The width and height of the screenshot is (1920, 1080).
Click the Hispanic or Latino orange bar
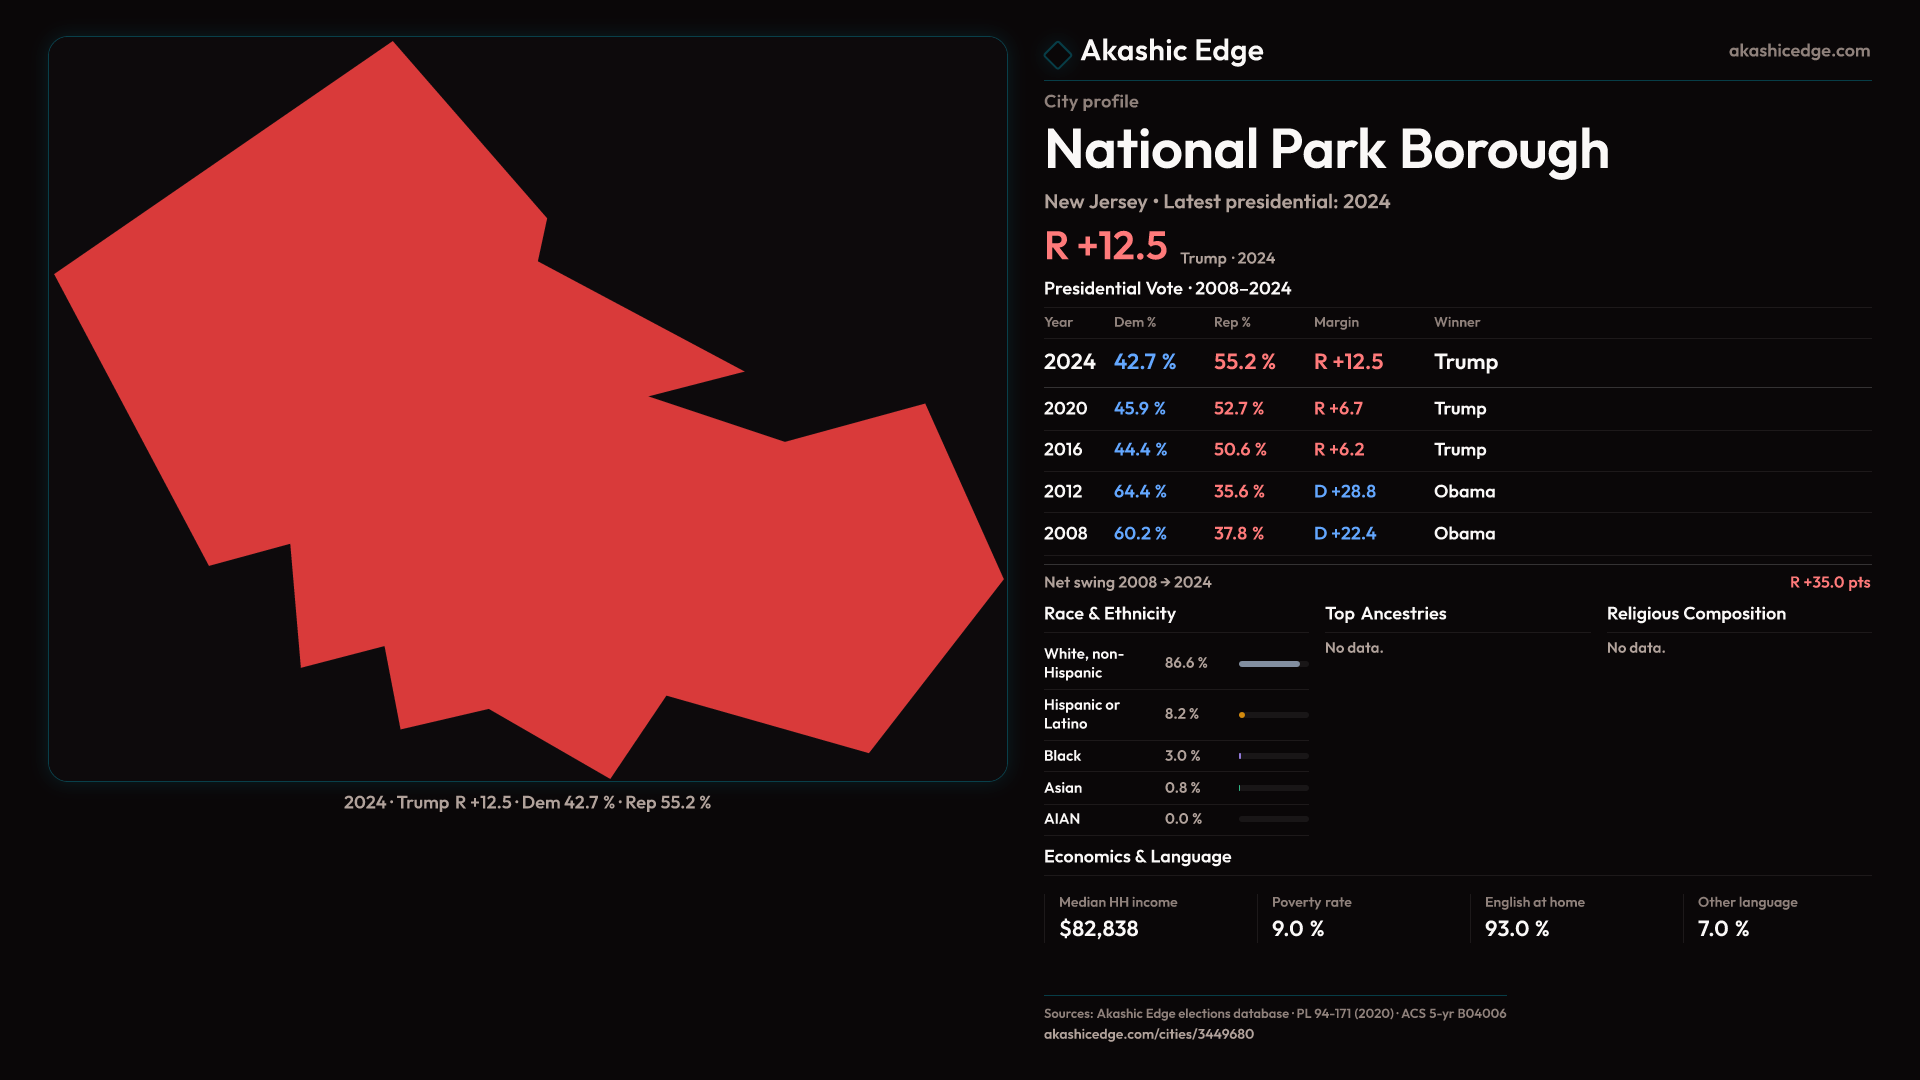pos(1242,715)
